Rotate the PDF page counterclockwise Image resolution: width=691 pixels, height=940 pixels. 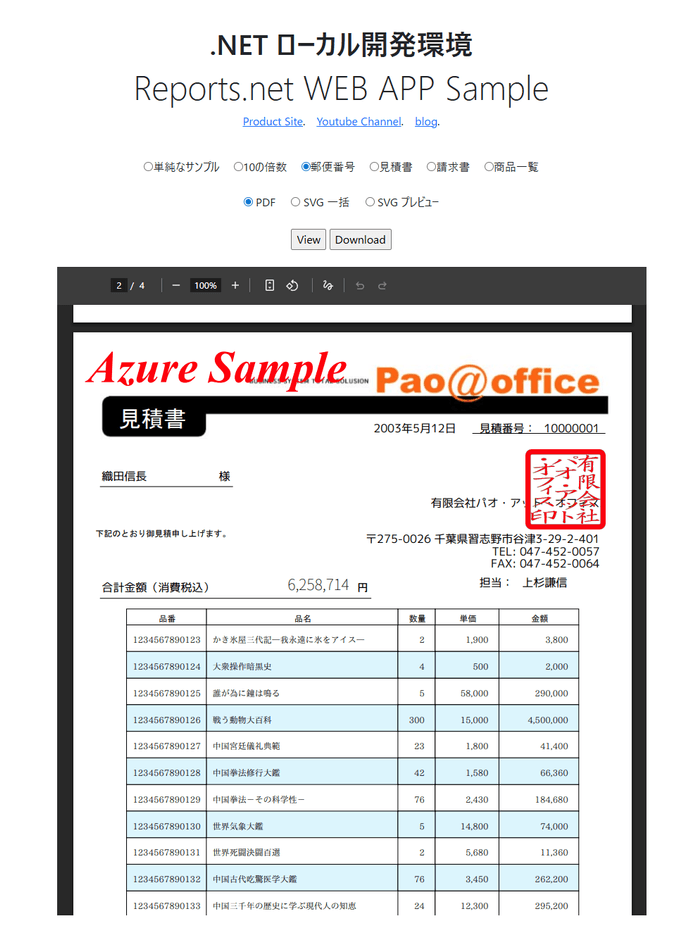(292, 286)
